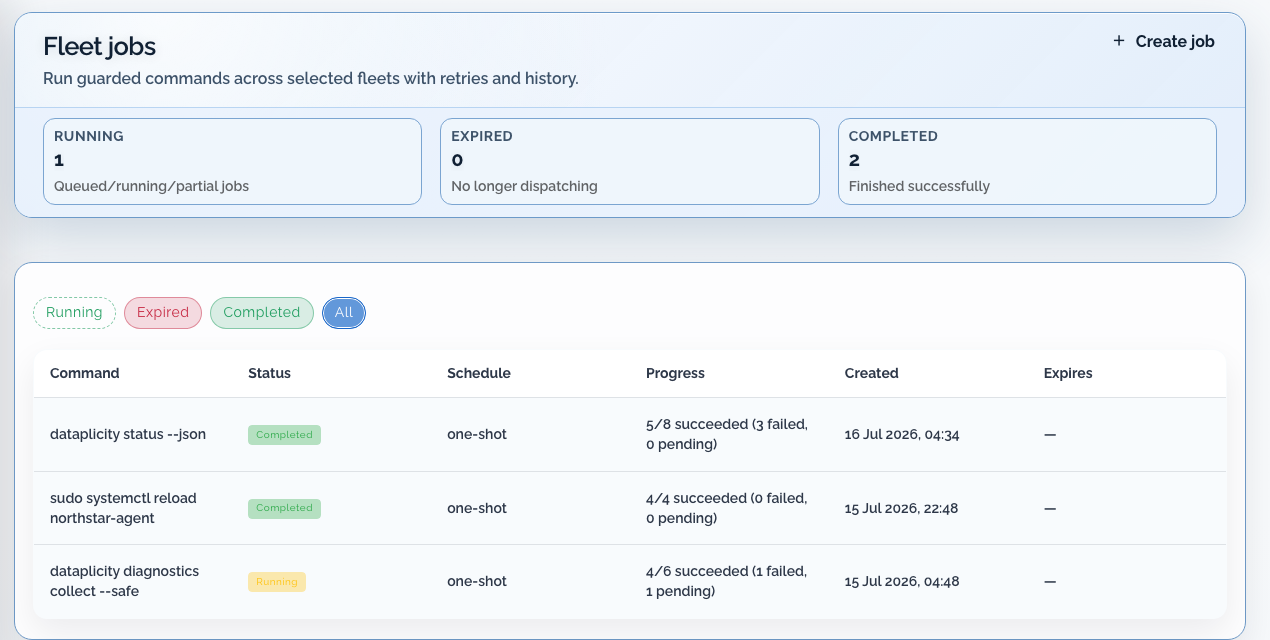This screenshot has width=1270, height=640.
Task: Click one-shot schedule in diagnostics collect row
Action: 477,581
